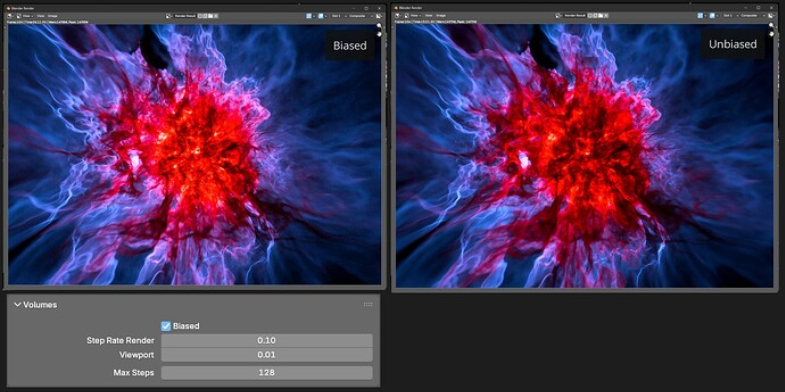Click Render Result name field in Biased window
Image resolution: width=785 pixels, height=392 pixels.
click(185, 16)
